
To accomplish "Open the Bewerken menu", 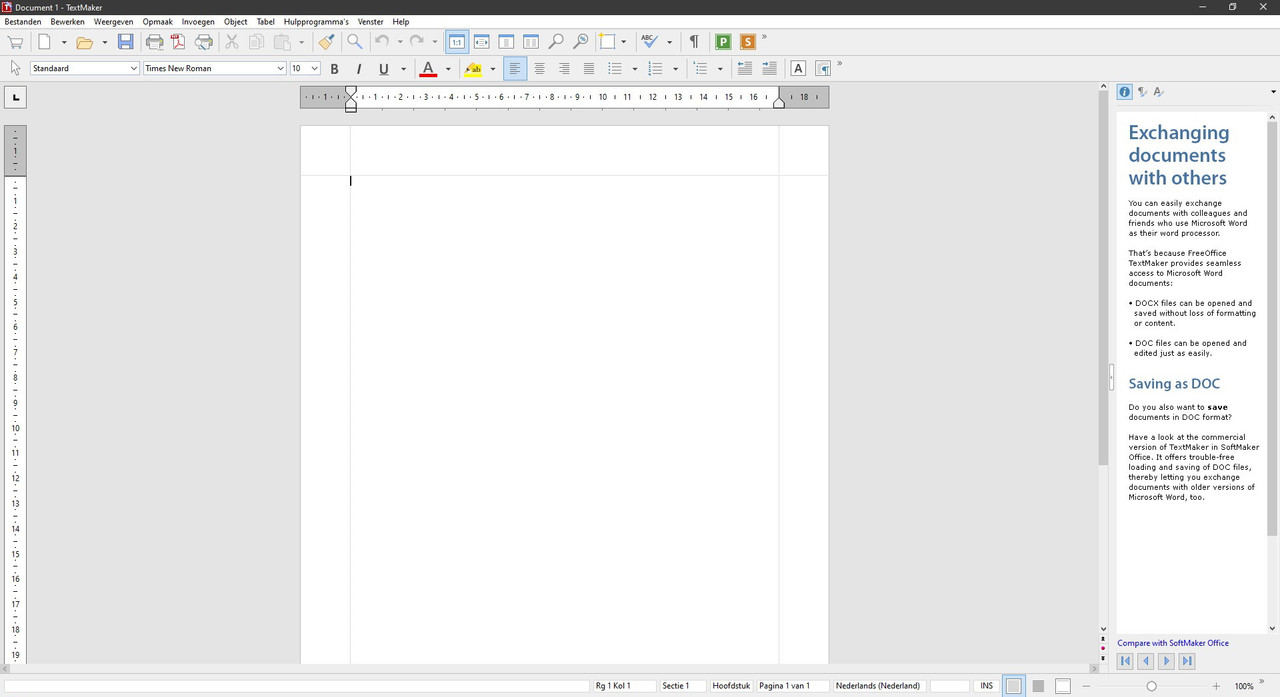I will tap(67, 21).
